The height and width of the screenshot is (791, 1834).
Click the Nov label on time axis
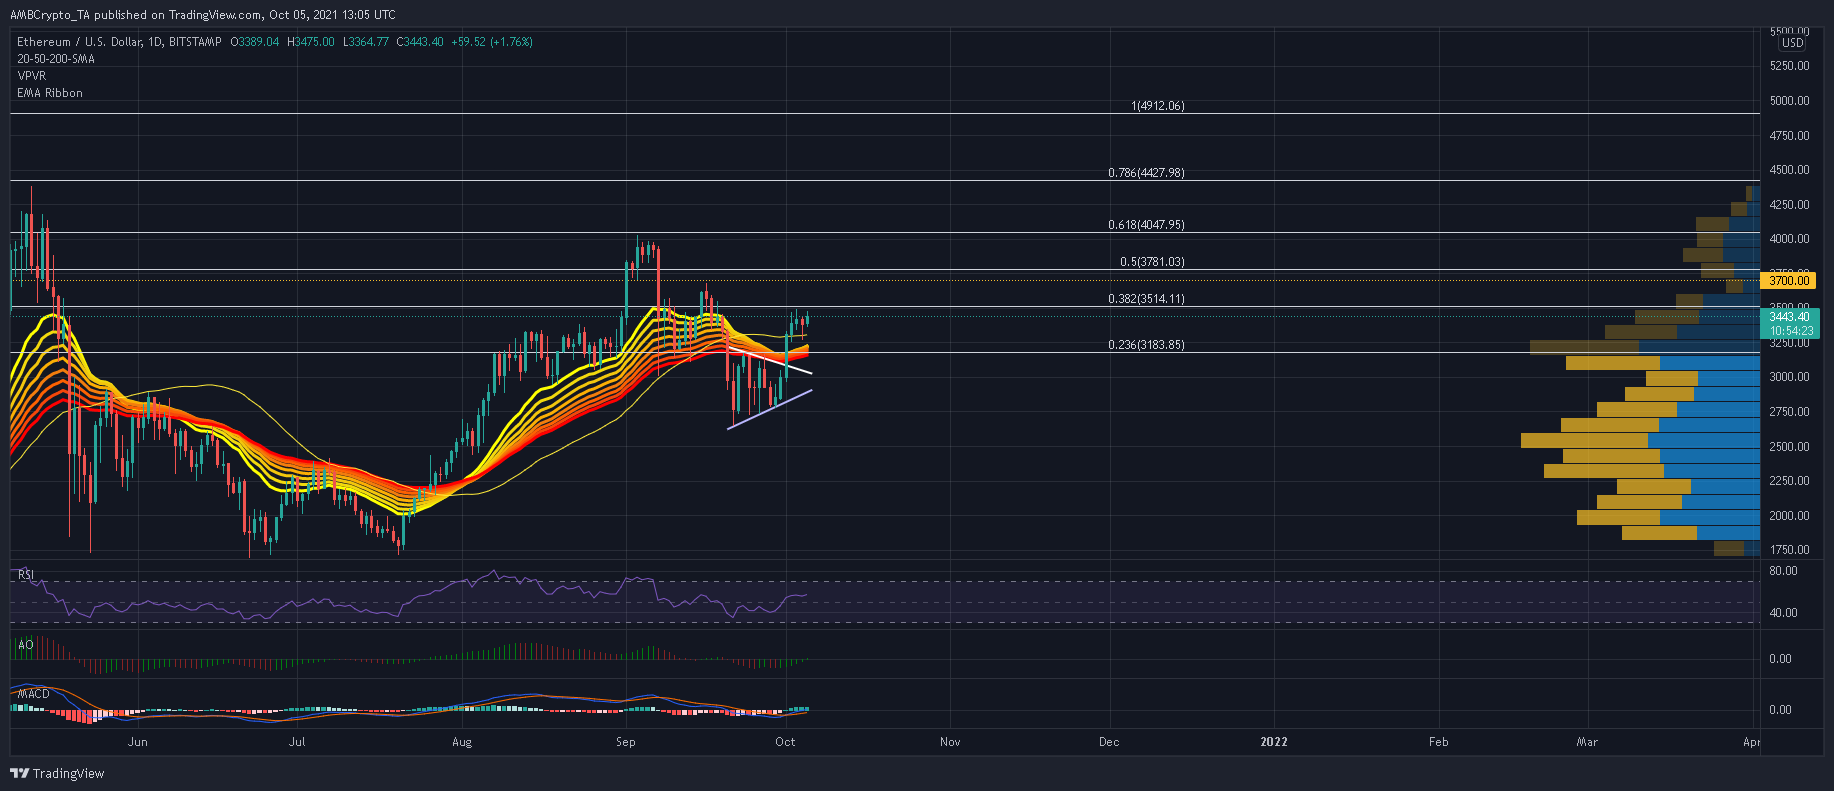(x=950, y=742)
